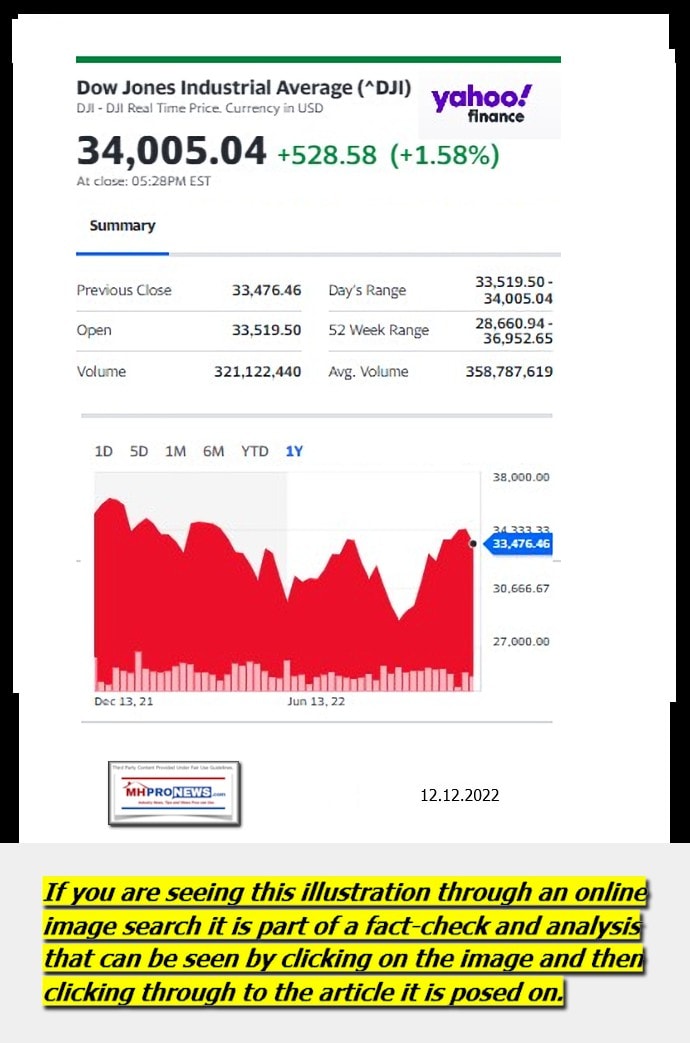The height and width of the screenshot is (1043, 690).
Task: Click the Open row label
Action: click(94, 330)
